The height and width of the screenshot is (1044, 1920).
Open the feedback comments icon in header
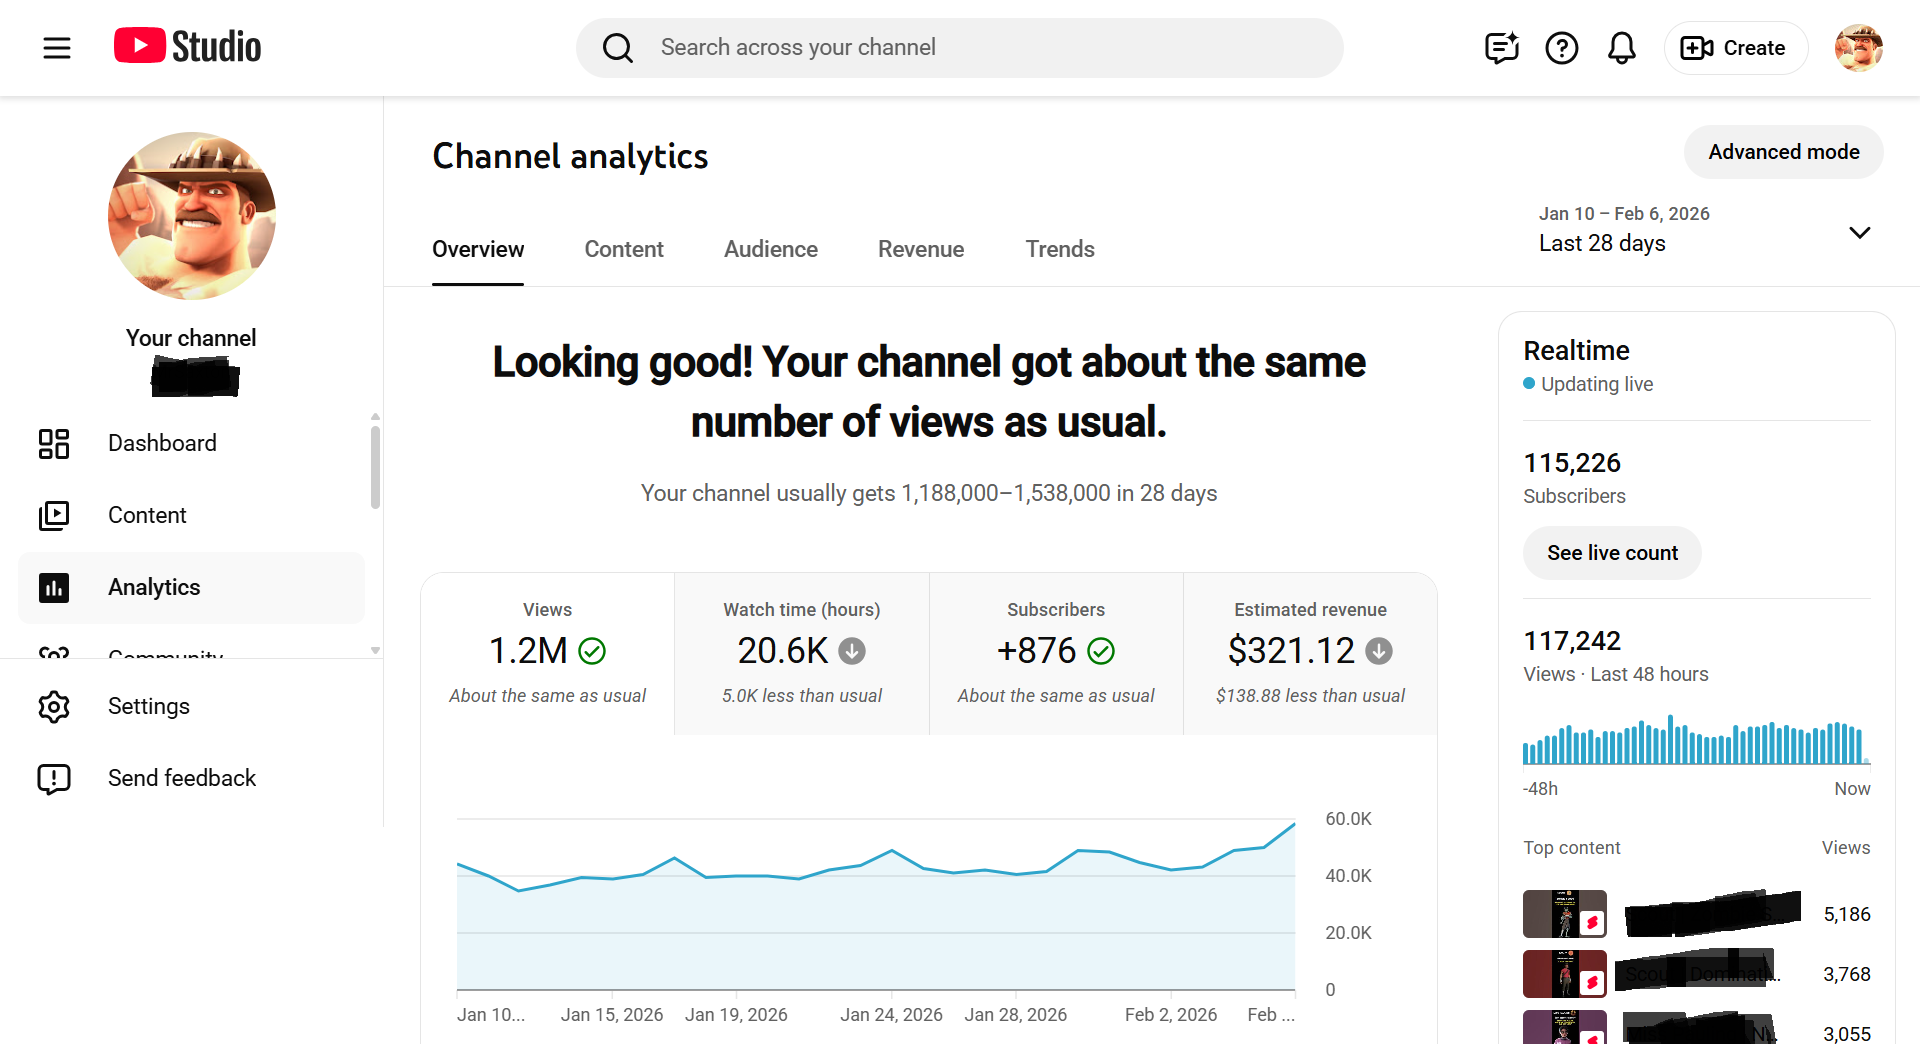tap(1501, 48)
